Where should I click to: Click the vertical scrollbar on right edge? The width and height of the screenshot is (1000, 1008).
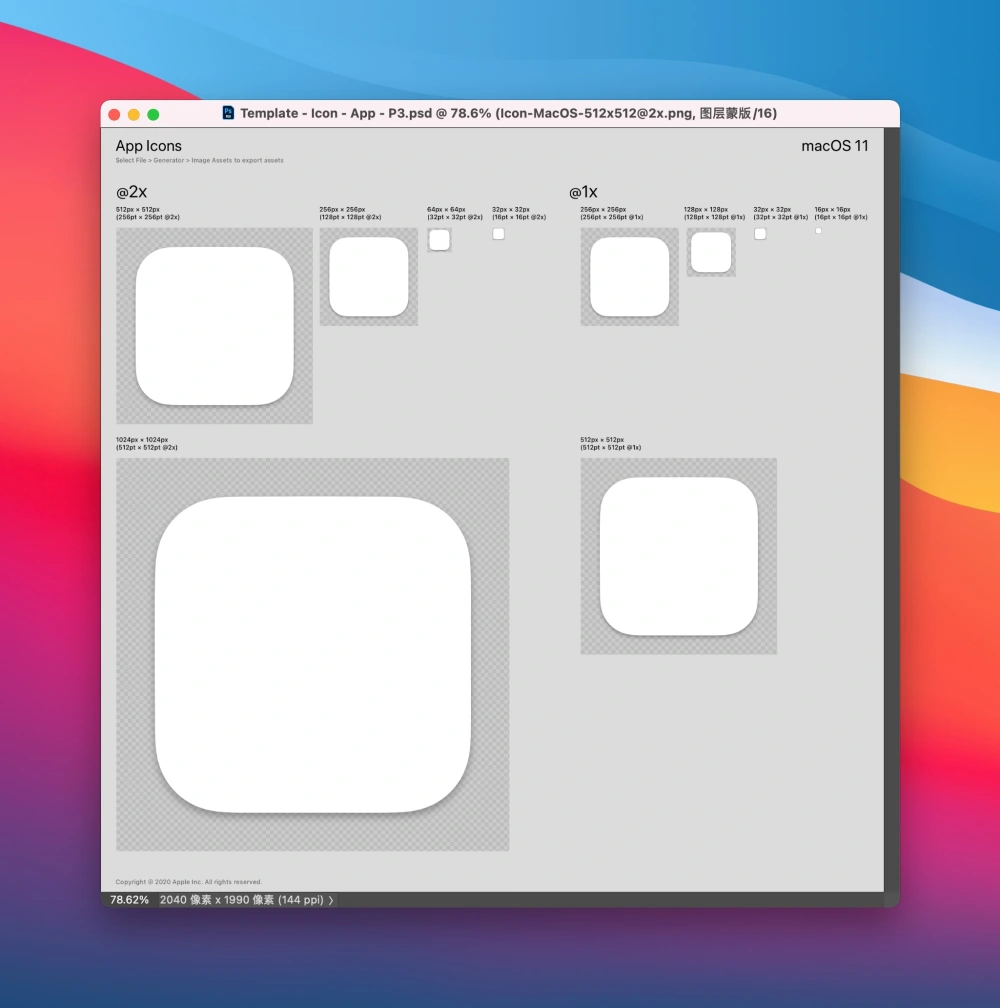point(891,509)
